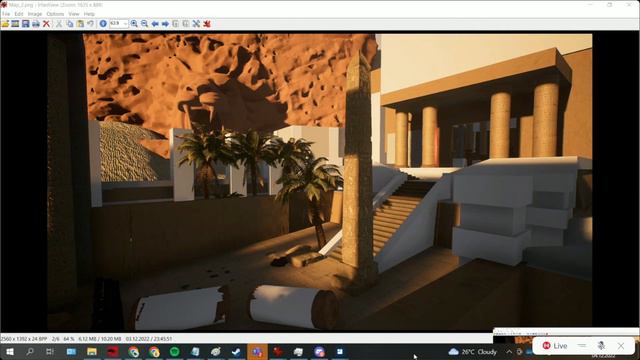Expand the system tray hidden icons chevron
Screen dimensions: 640x360
(509, 351)
